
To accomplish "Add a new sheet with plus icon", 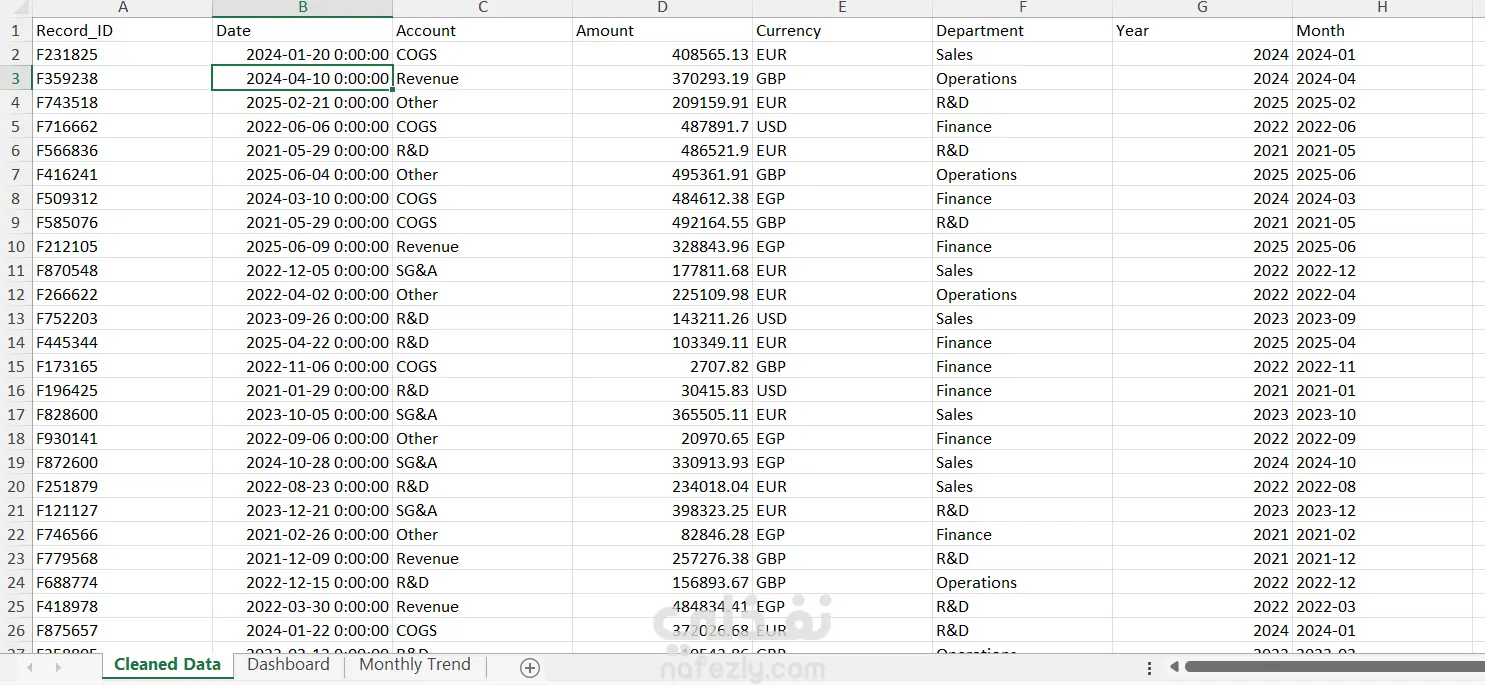I will [x=530, y=668].
